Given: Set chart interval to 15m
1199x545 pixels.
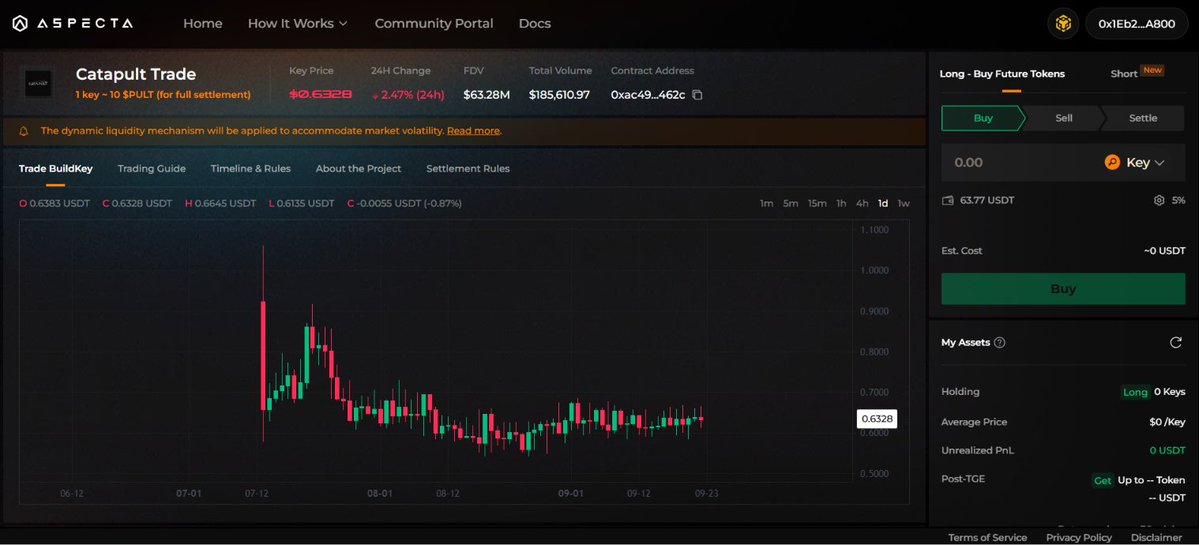Looking at the screenshot, I should (817, 203).
